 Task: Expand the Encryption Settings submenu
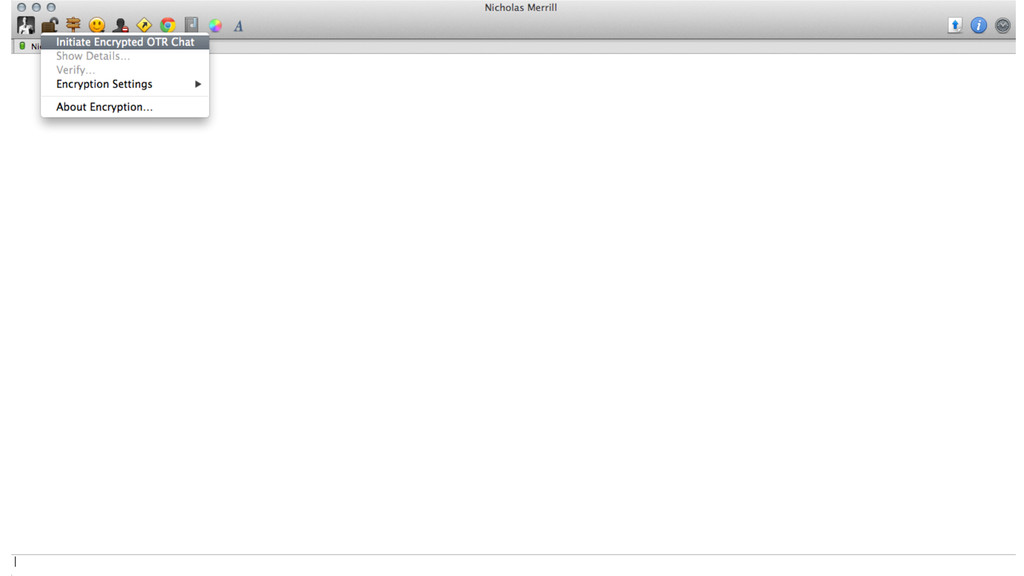click(x=125, y=84)
